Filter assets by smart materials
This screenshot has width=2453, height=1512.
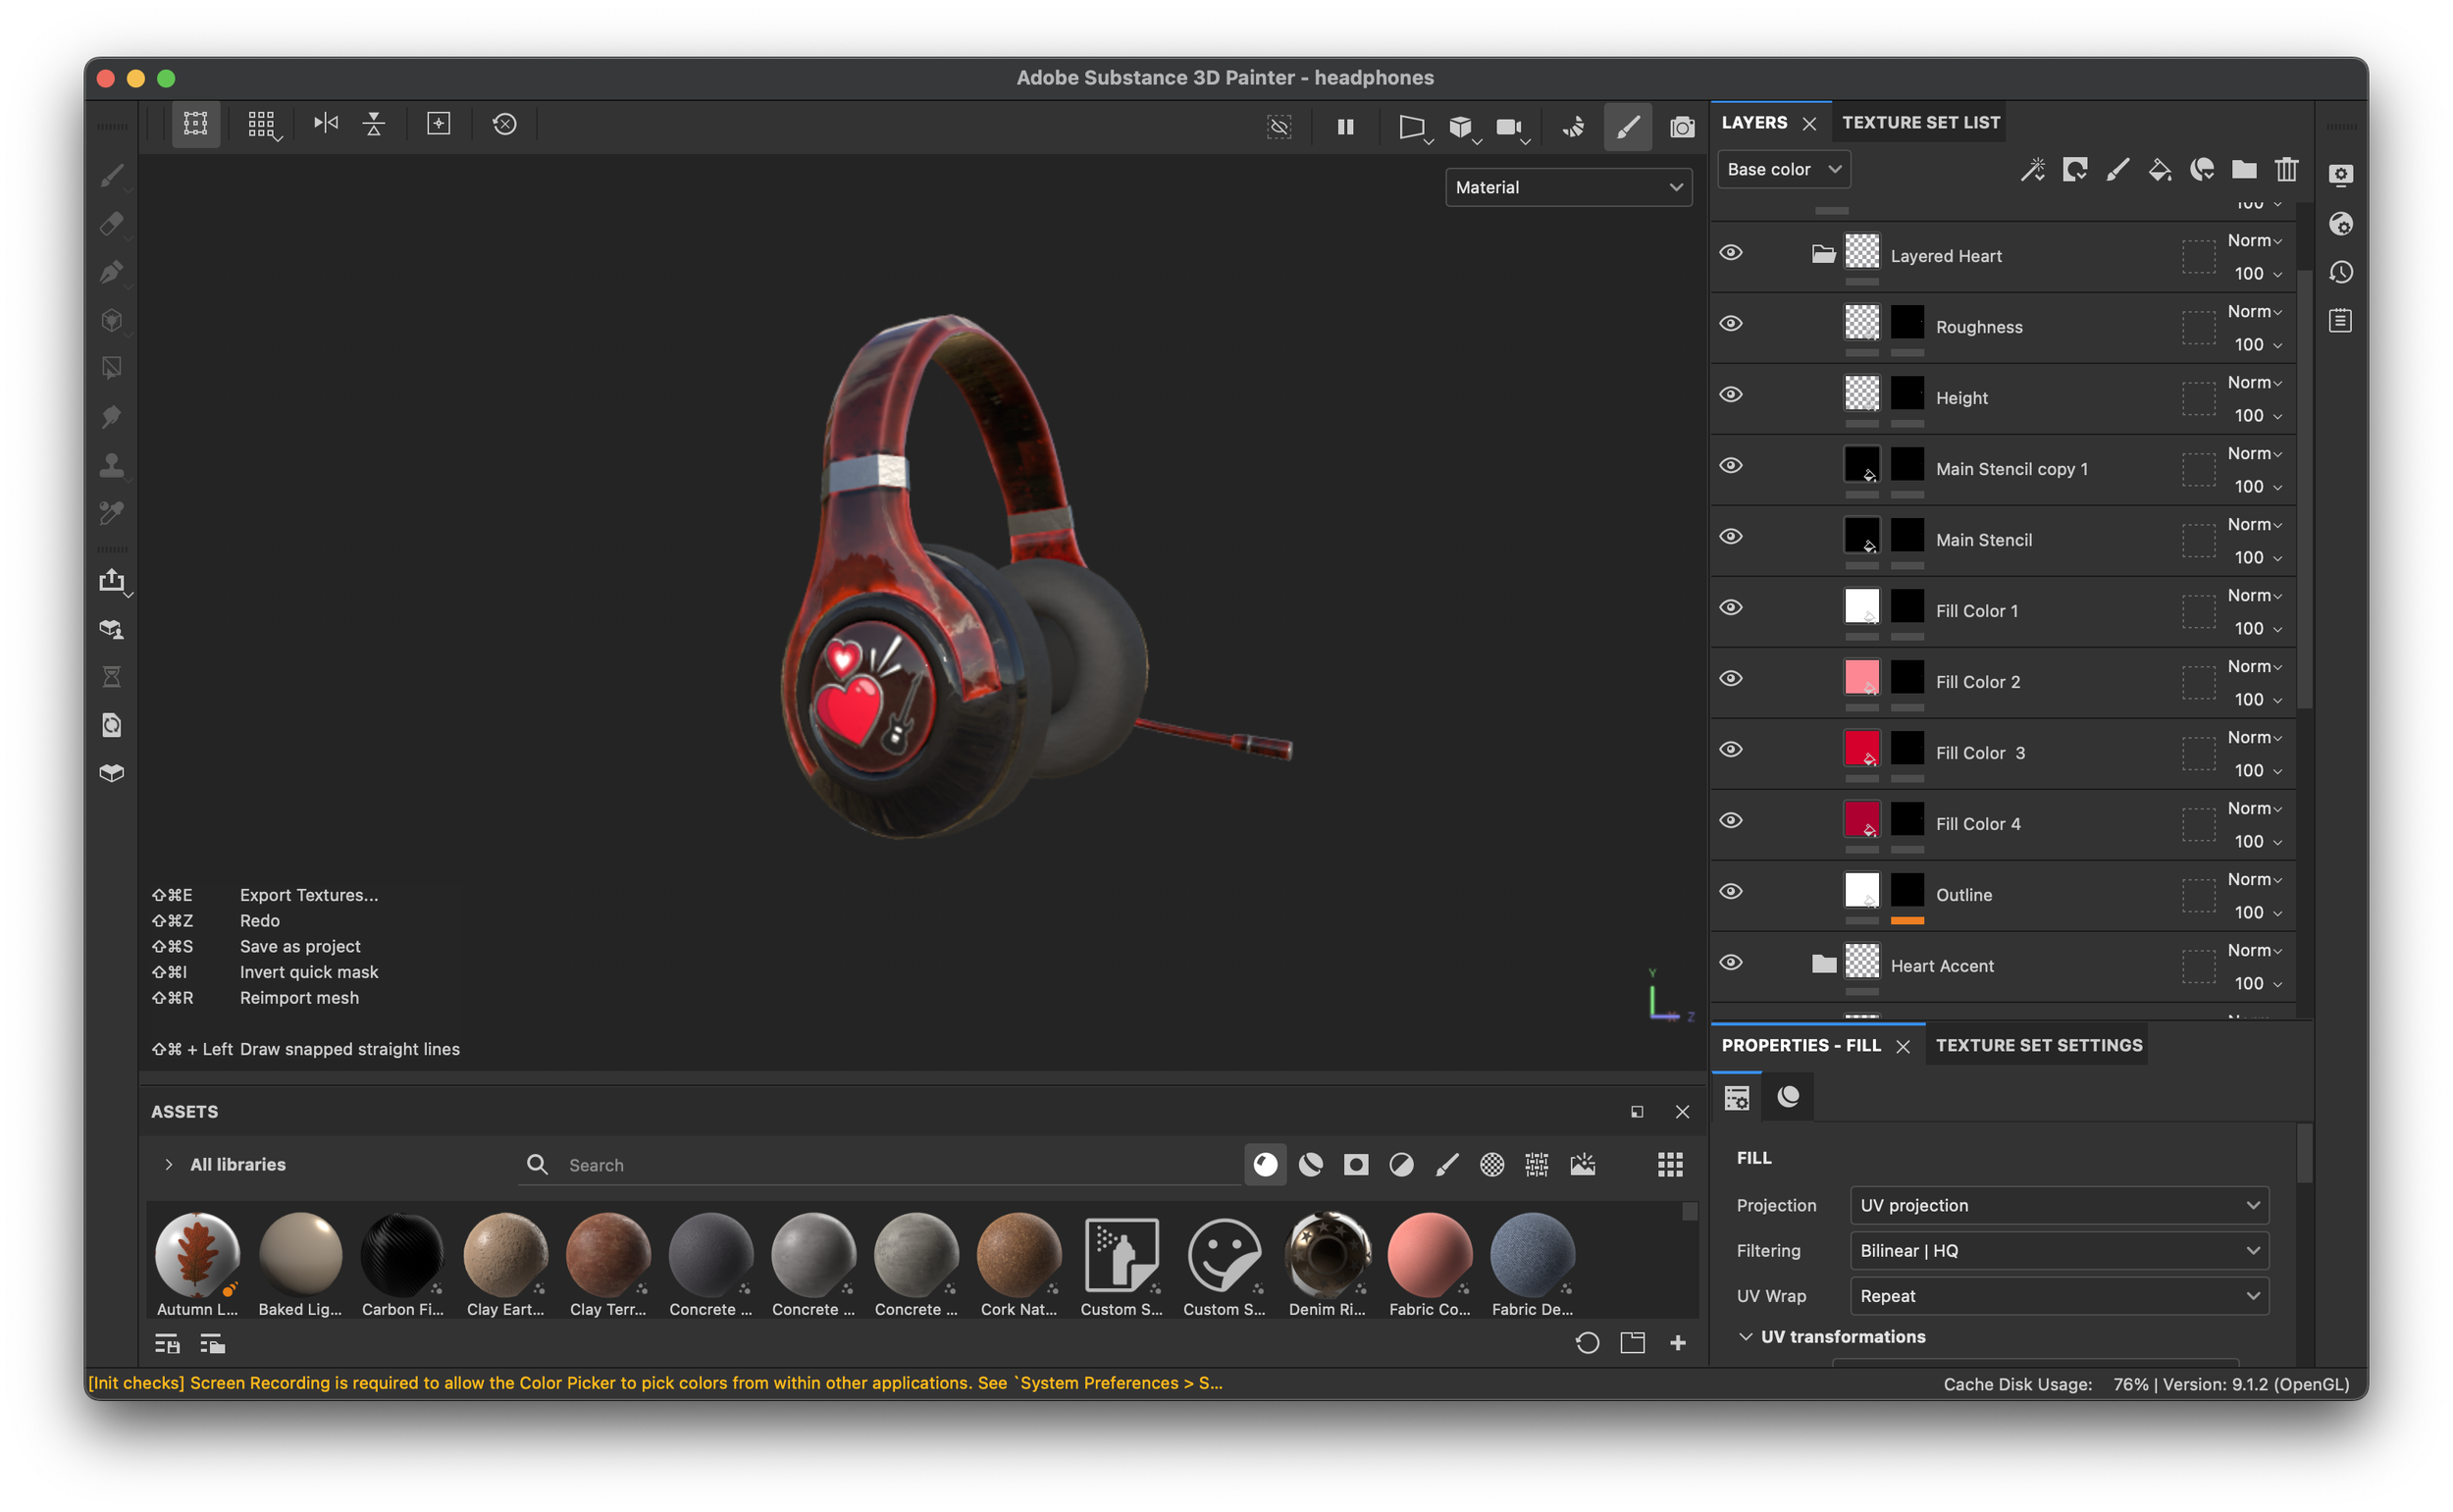tap(1311, 1164)
